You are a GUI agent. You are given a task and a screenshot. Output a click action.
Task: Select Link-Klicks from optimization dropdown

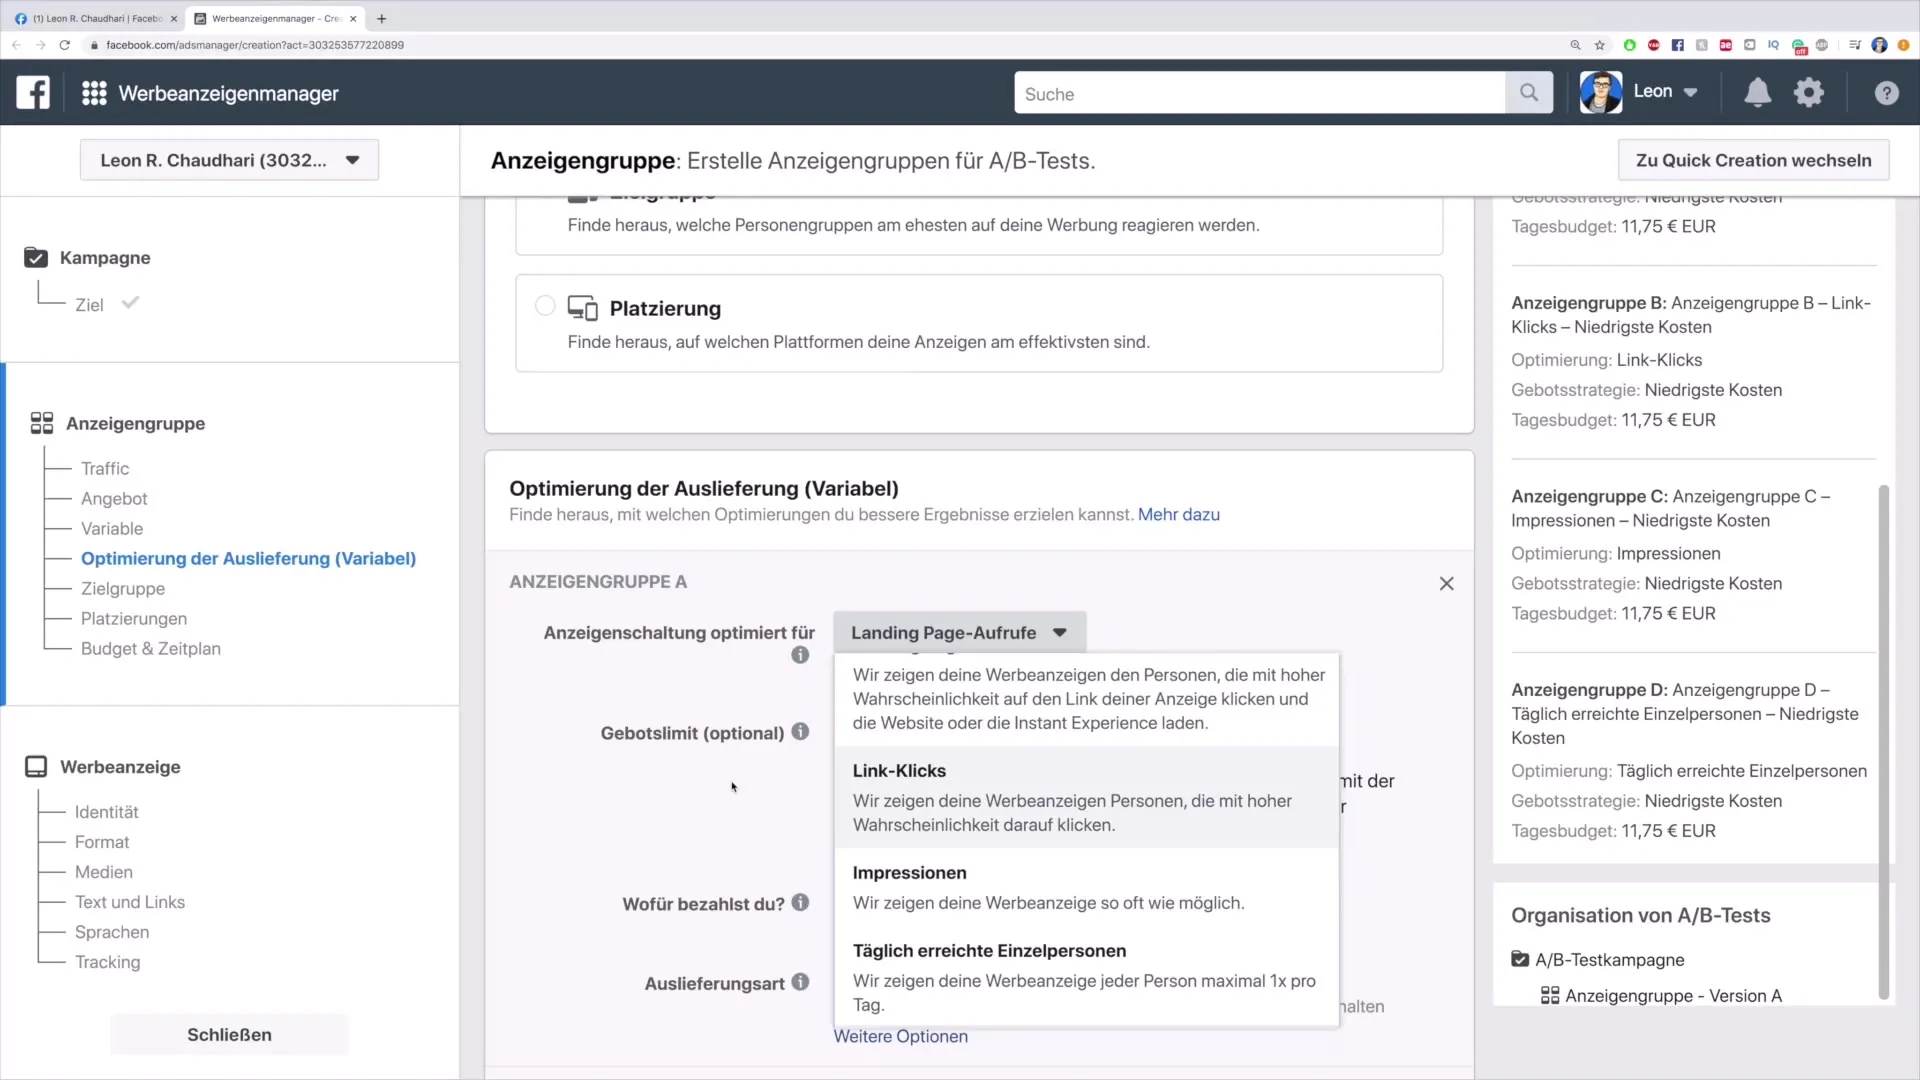click(899, 770)
